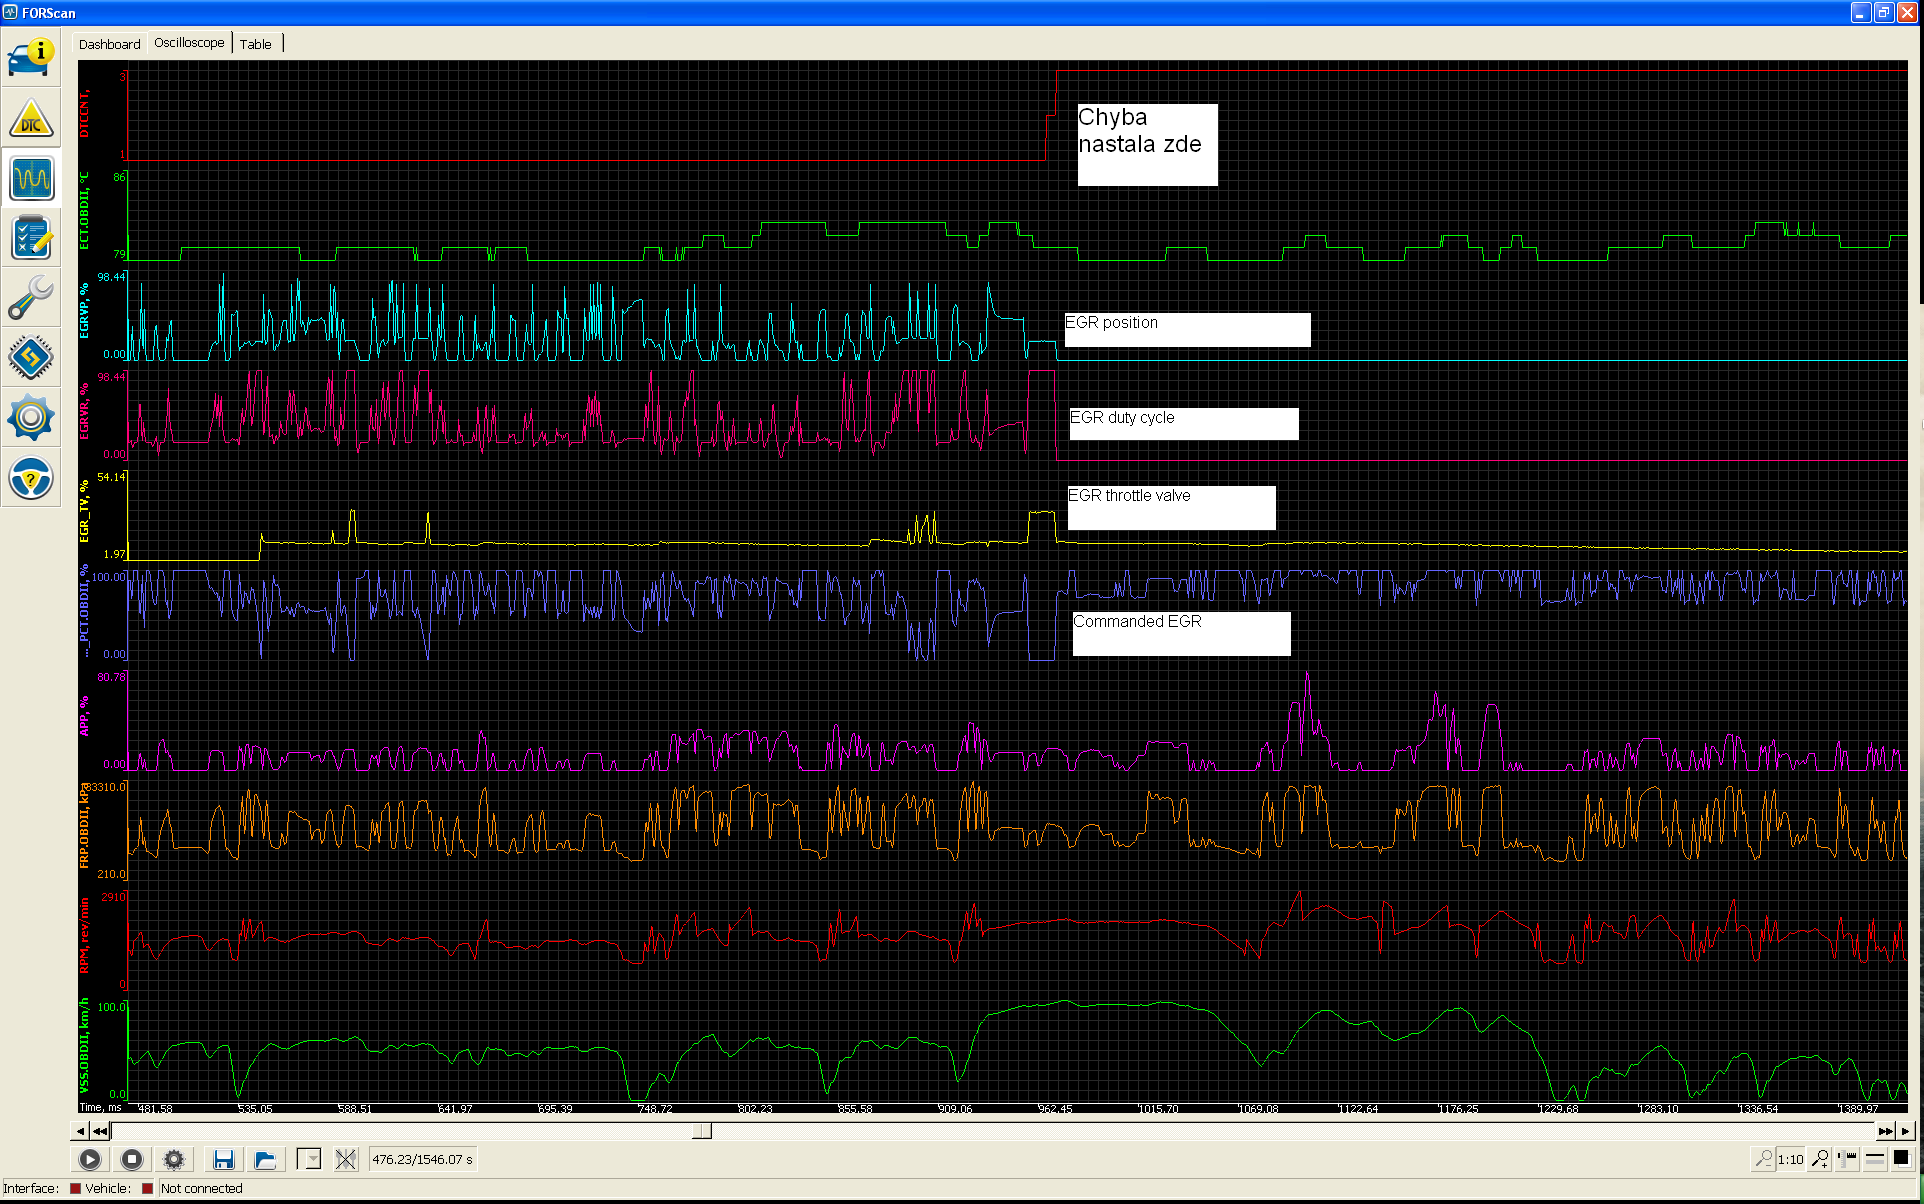Click the 1:10 zoom scale button

[x=1790, y=1159]
